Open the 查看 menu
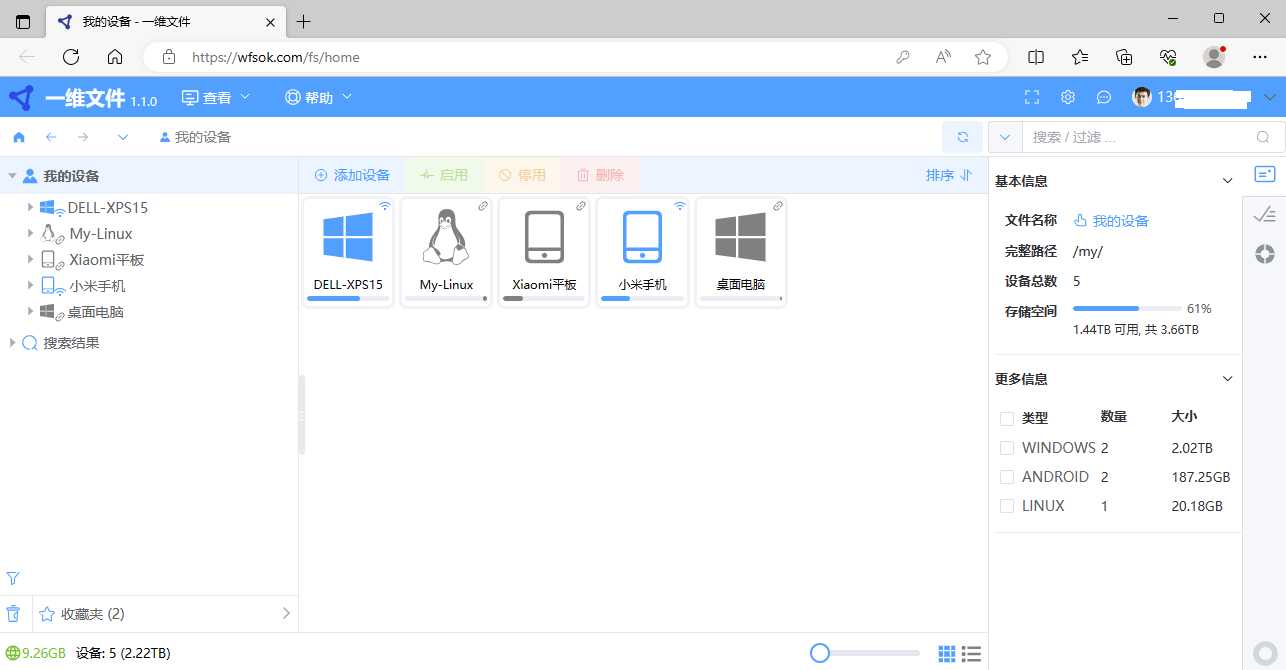The width and height of the screenshot is (1286, 670). click(x=216, y=97)
